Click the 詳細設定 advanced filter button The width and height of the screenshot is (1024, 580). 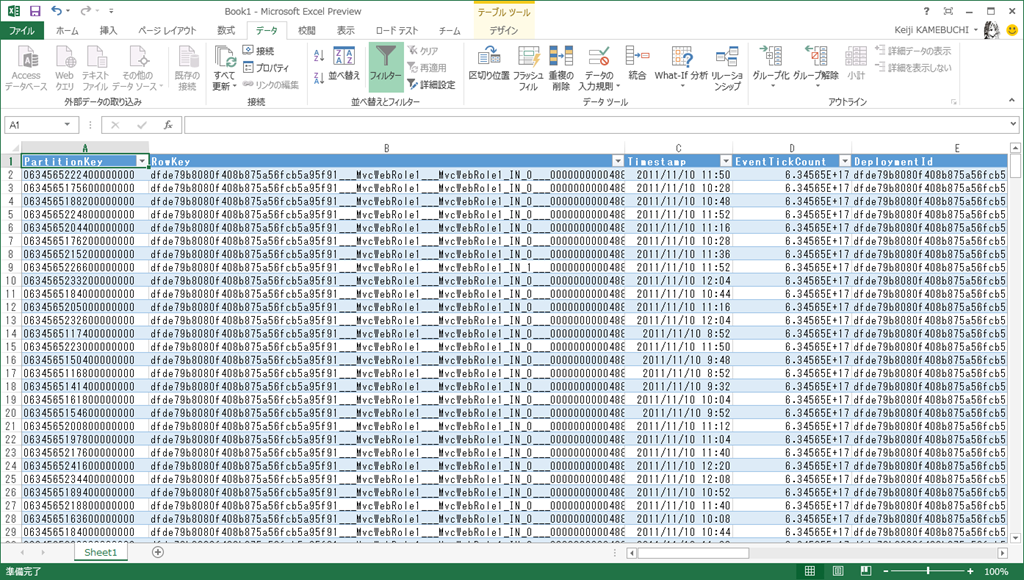pos(431,85)
